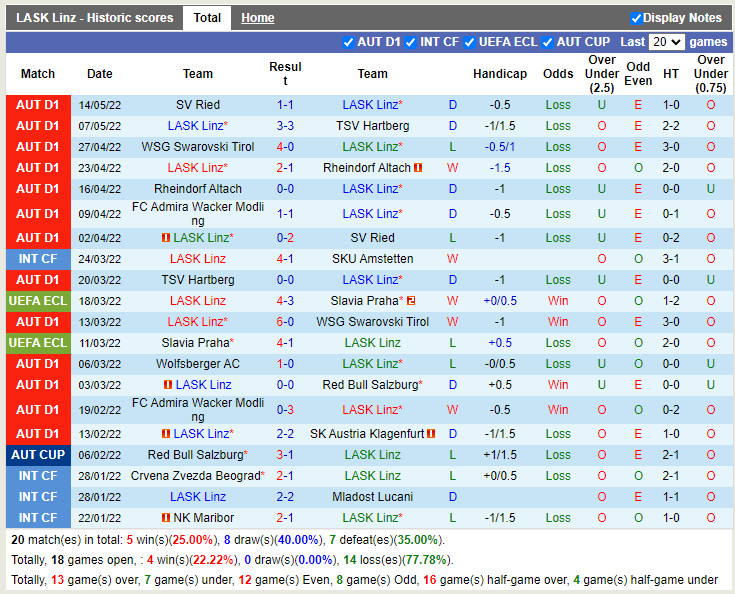Toggle the Display Notes checkbox
The height and width of the screenshot is (594, 735).
click(636, 18)
